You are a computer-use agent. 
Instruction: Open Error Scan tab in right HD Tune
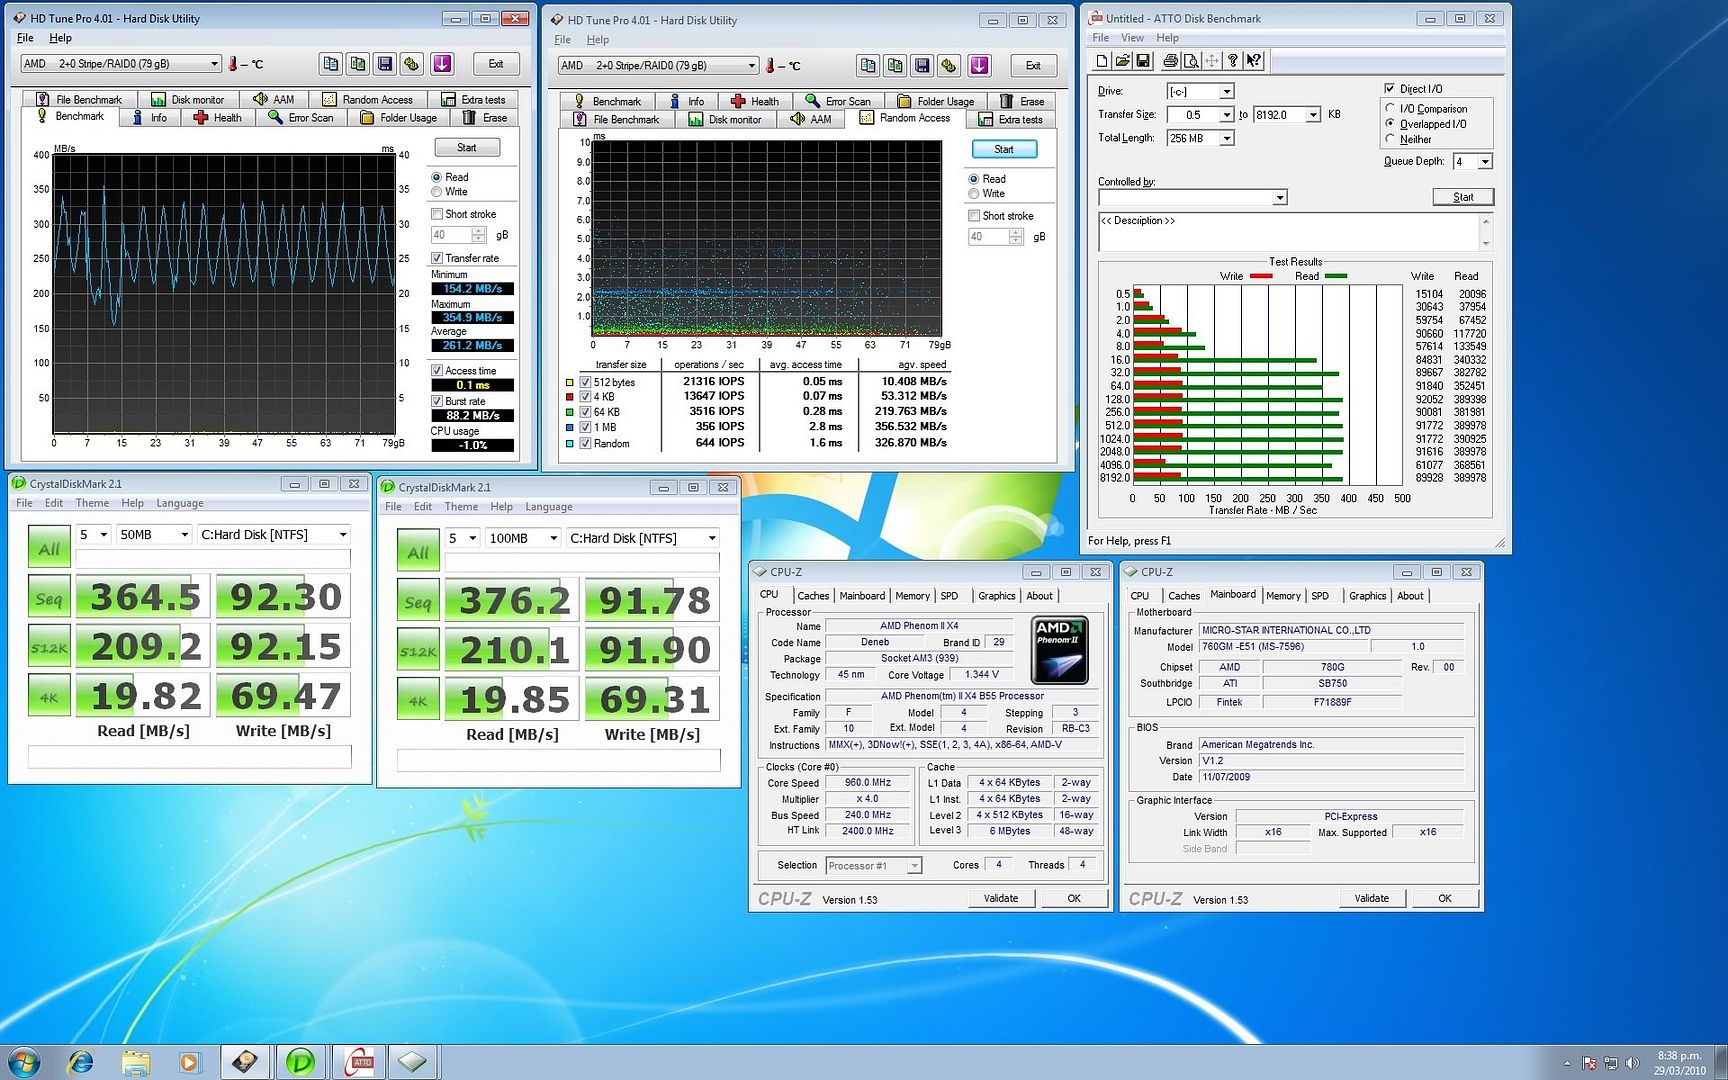point(837,101)
